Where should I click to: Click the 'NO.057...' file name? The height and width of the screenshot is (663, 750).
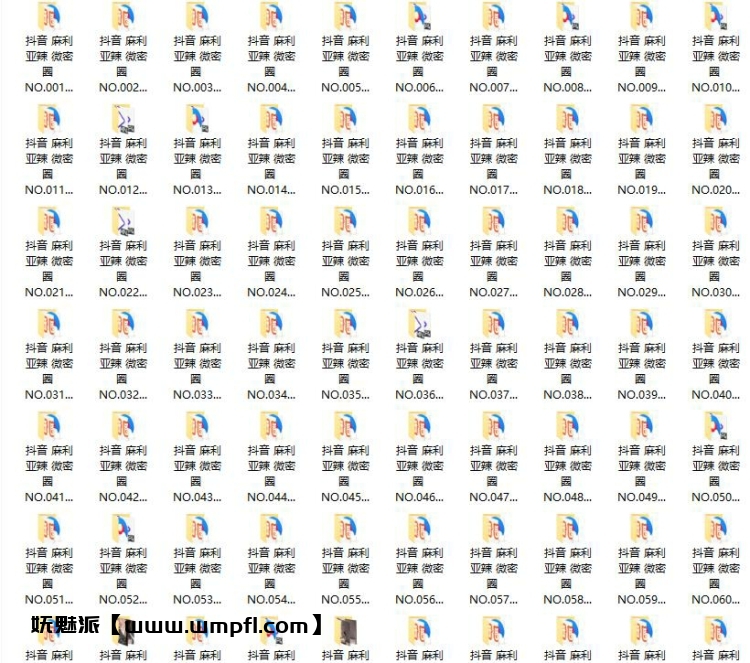coord(494,599)
